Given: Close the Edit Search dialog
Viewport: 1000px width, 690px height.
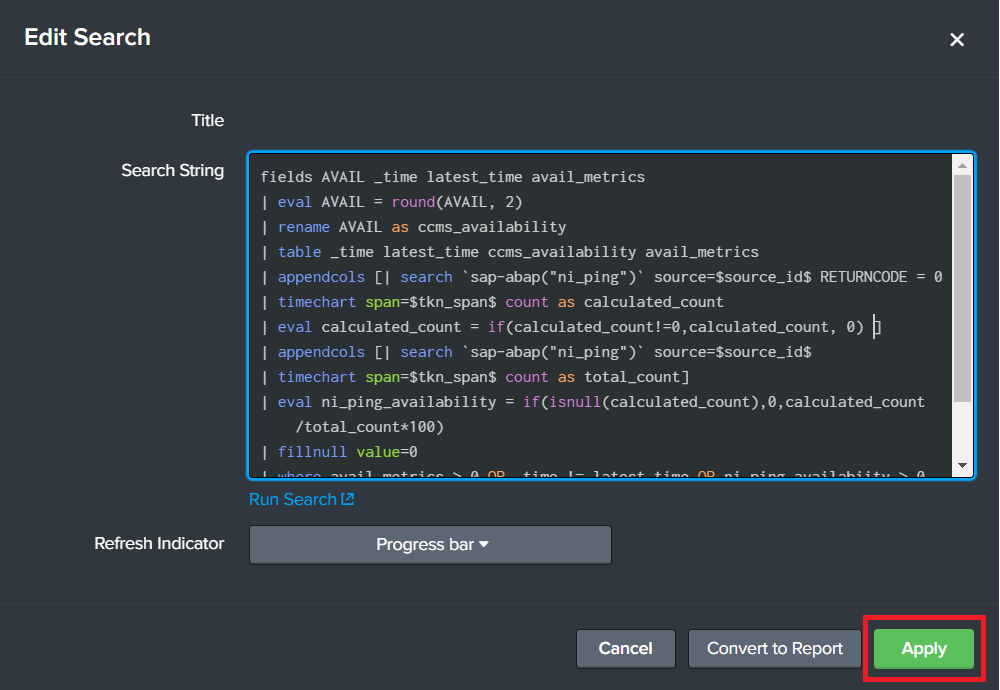Looking at the screenshot, I should click(x=957, y=40).
